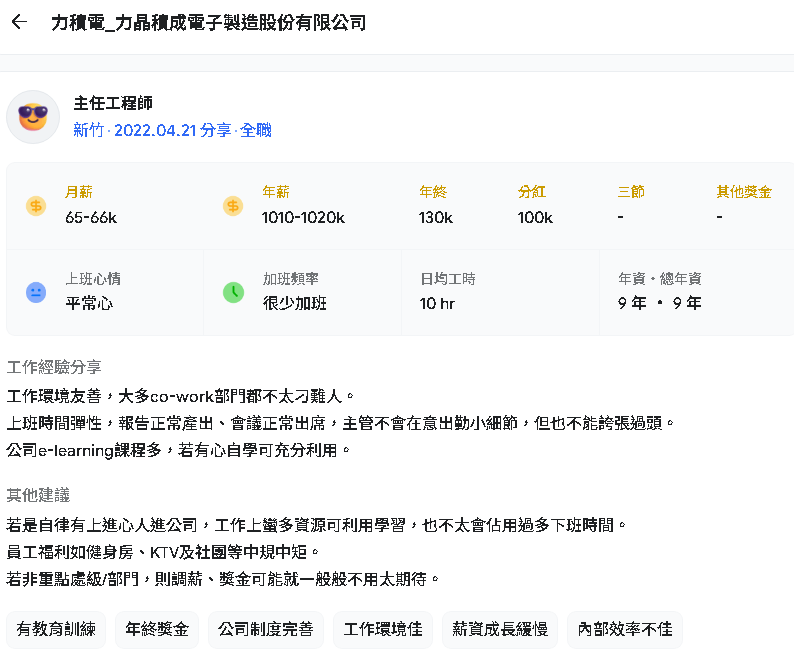Click the year-end bonus value 130k

pos(435,218)
